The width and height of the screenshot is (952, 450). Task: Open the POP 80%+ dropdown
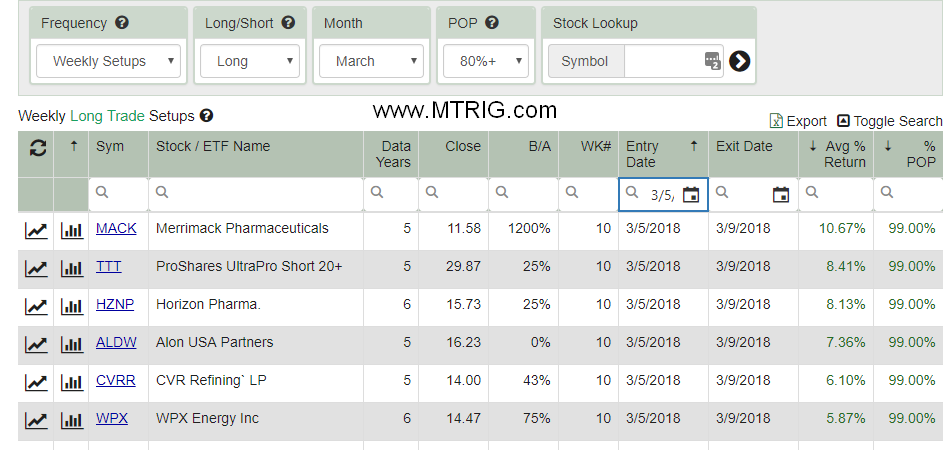click(x=486, y=61)
